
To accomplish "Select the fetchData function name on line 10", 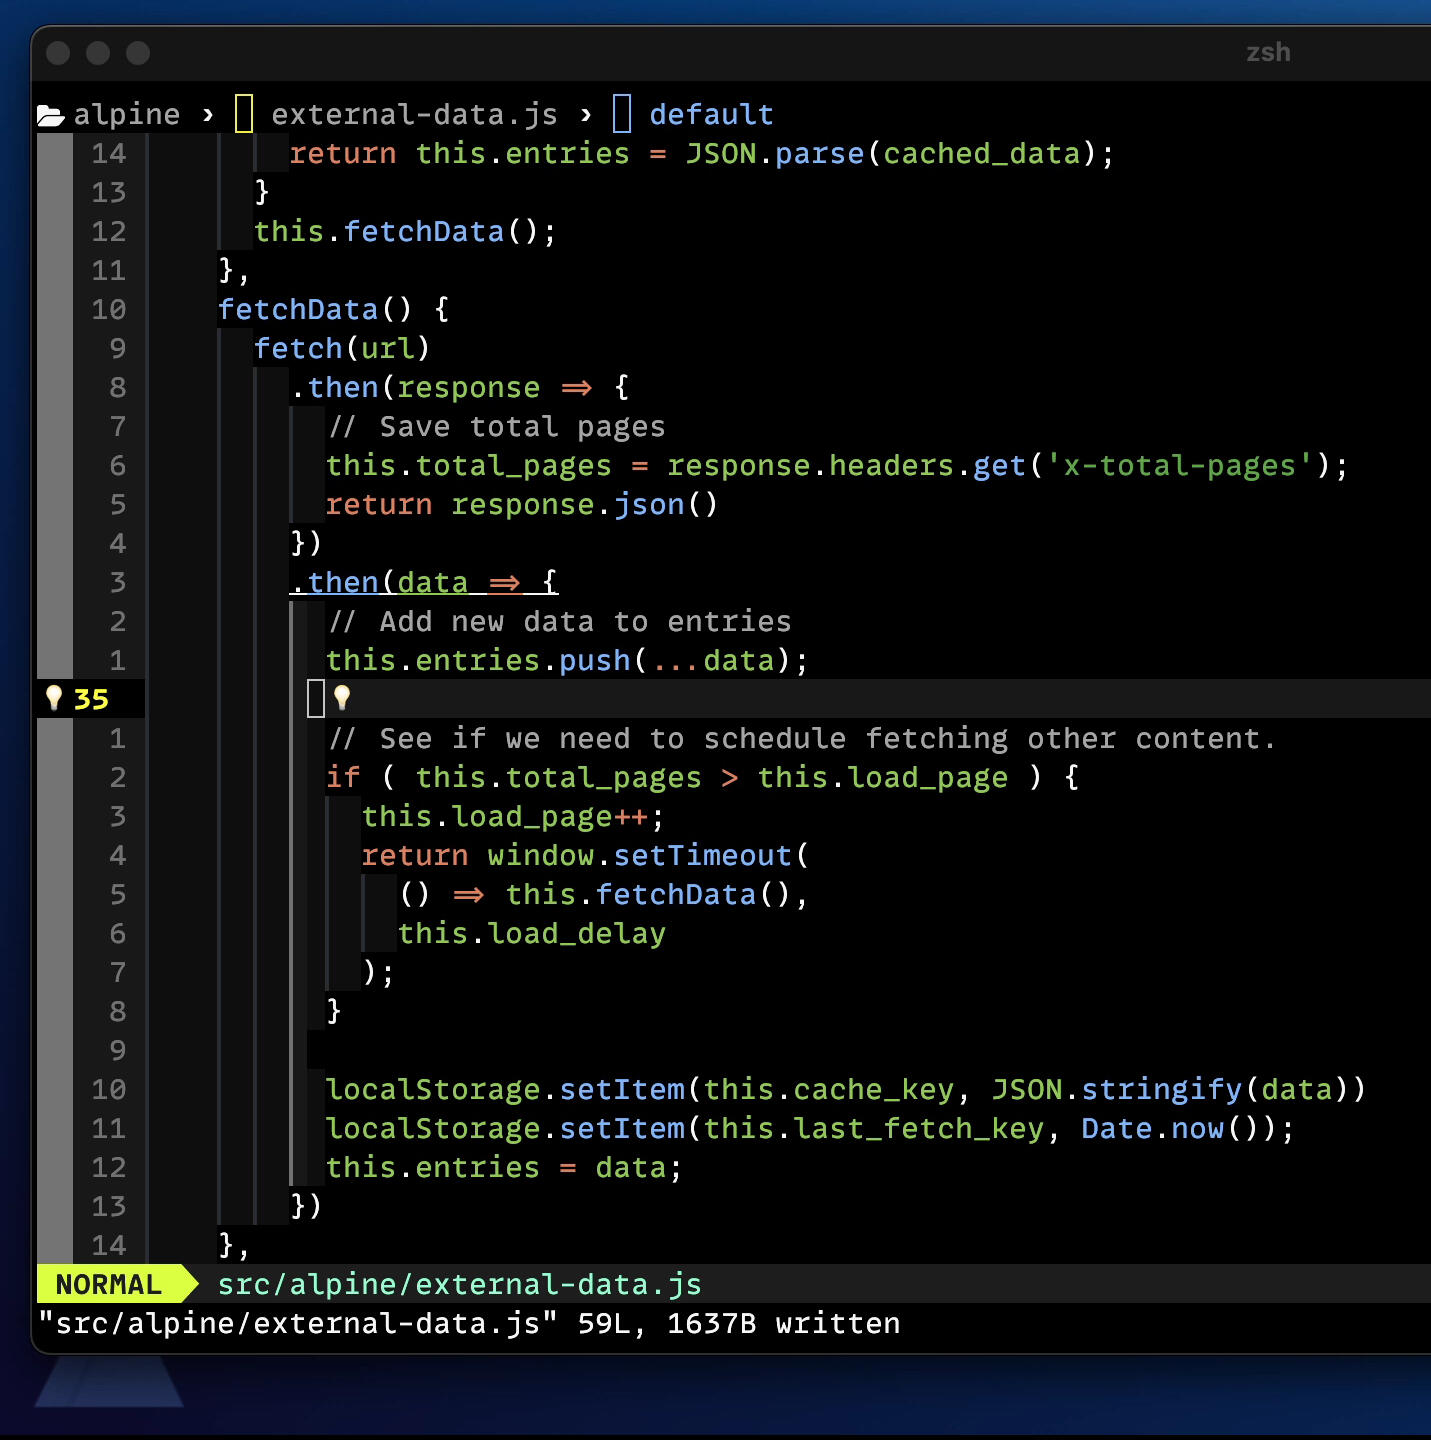I will pos(298,309).
